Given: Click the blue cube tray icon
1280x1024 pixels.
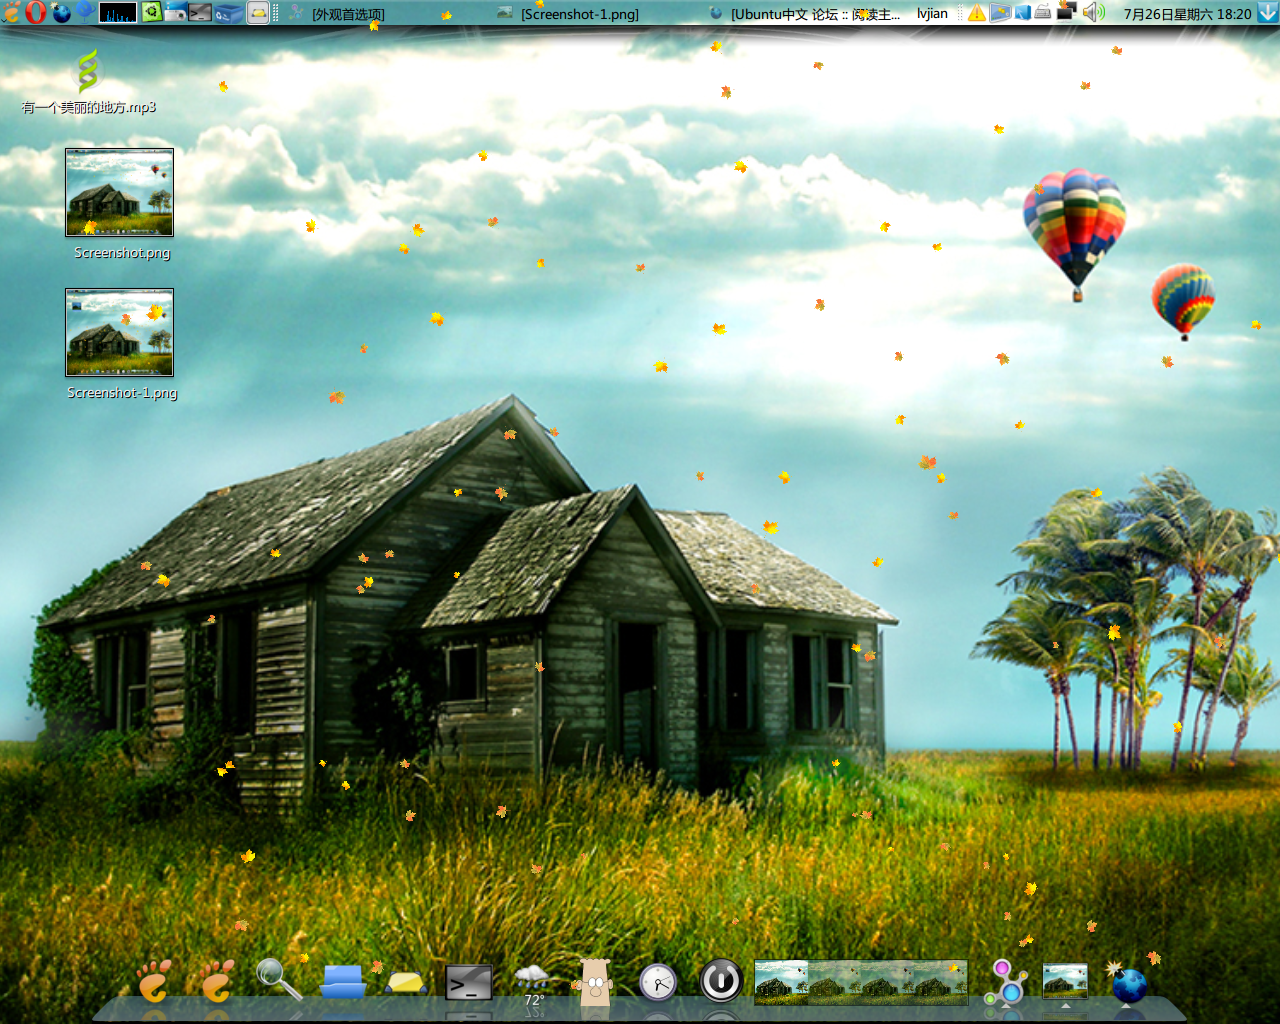Looking at the screenshot, I should (1023, 13).
